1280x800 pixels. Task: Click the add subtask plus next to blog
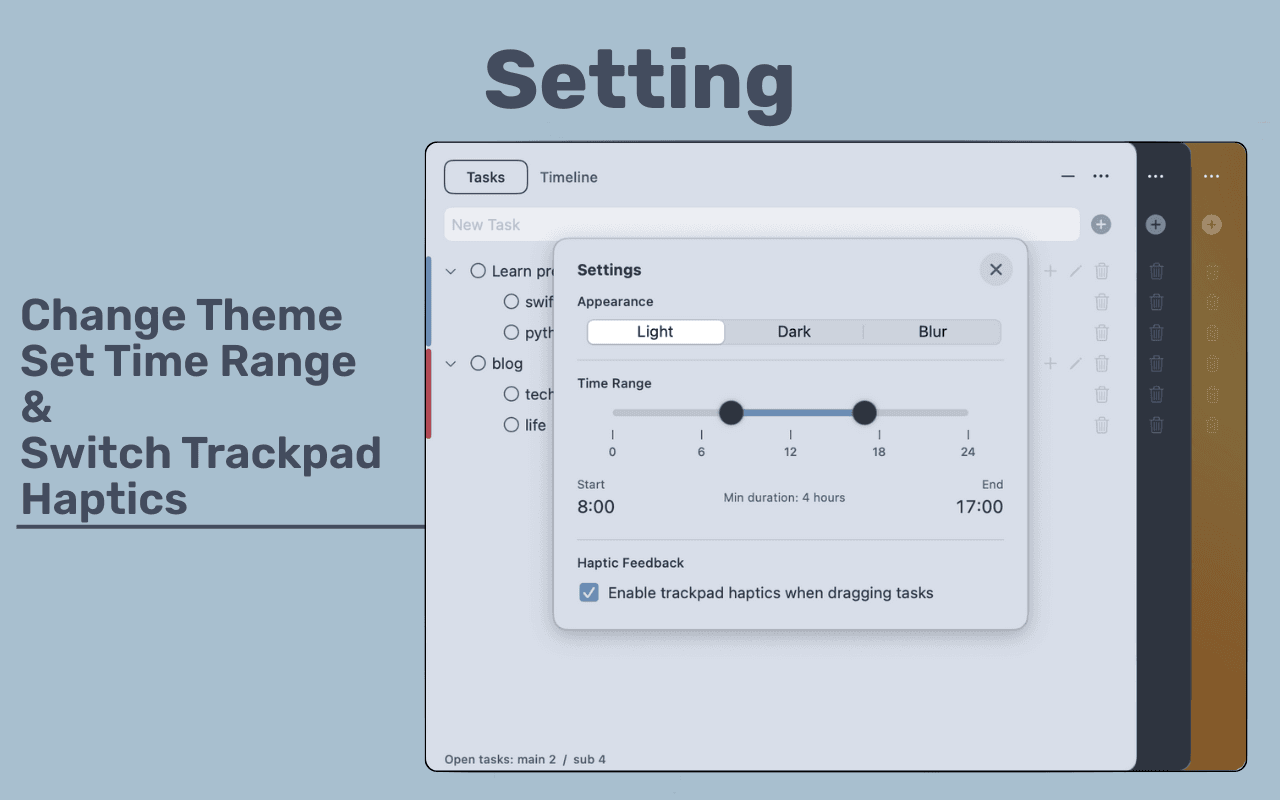coord(1050,363)
